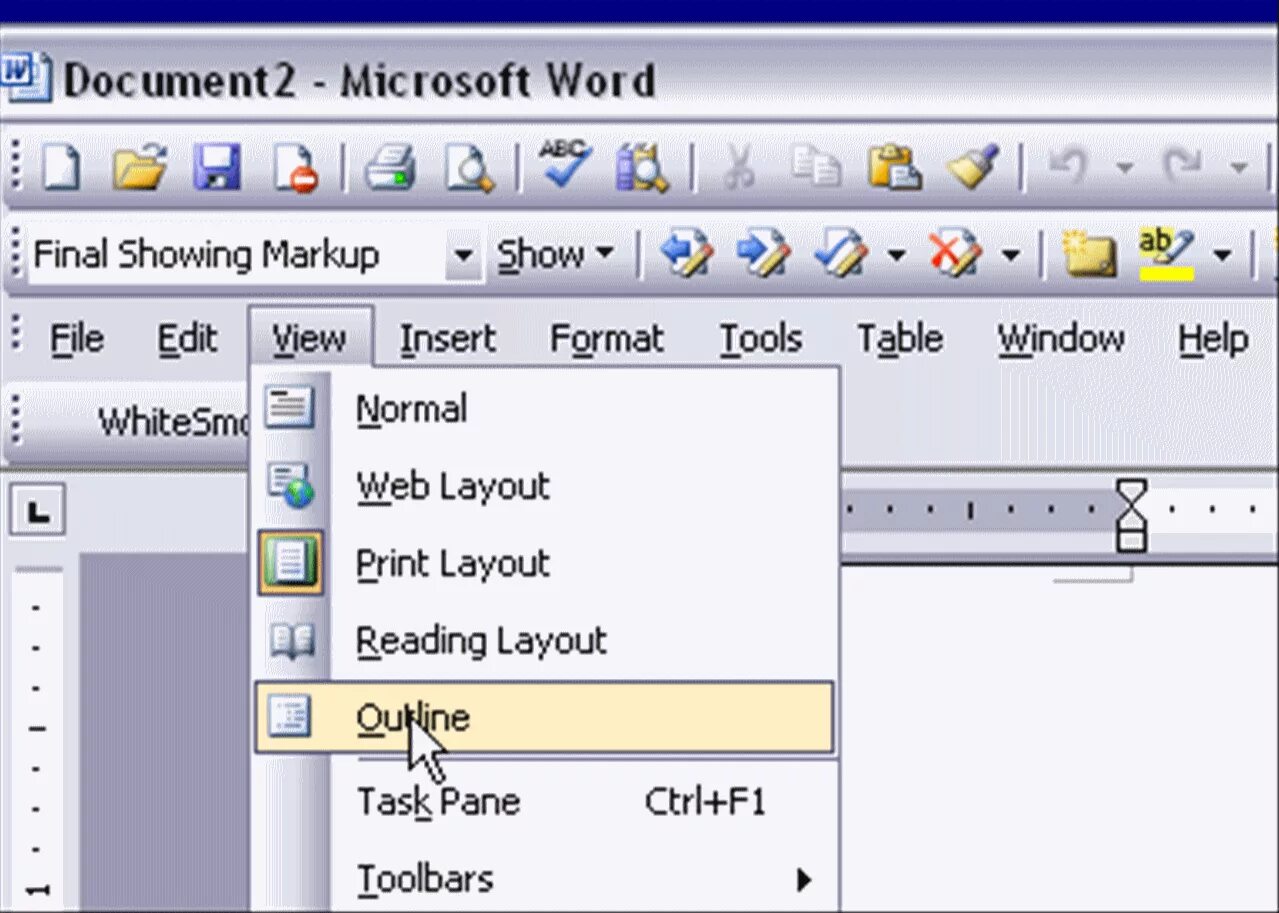Run Spelling and Grammar ABC check

(565, 165)
